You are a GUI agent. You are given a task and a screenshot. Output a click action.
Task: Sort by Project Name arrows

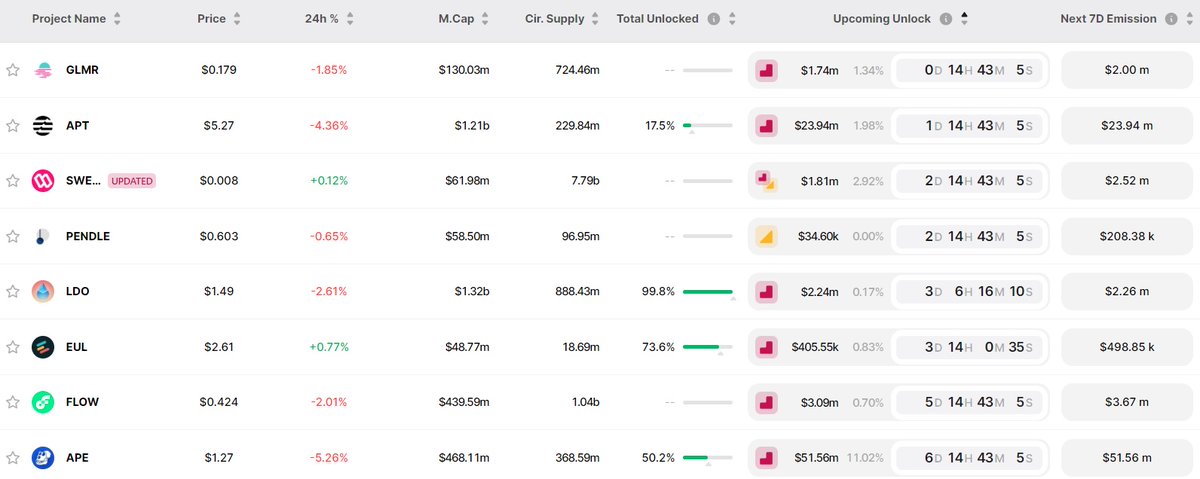click(117, 19)
